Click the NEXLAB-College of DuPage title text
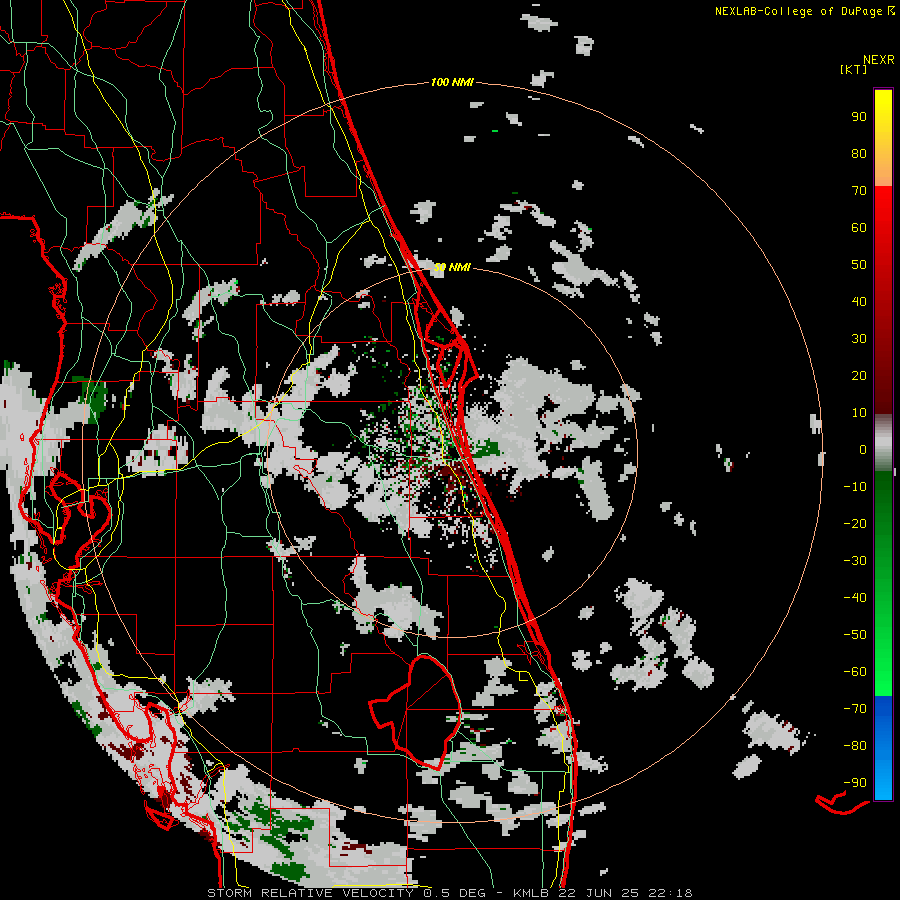 click(x=804, y=11)
